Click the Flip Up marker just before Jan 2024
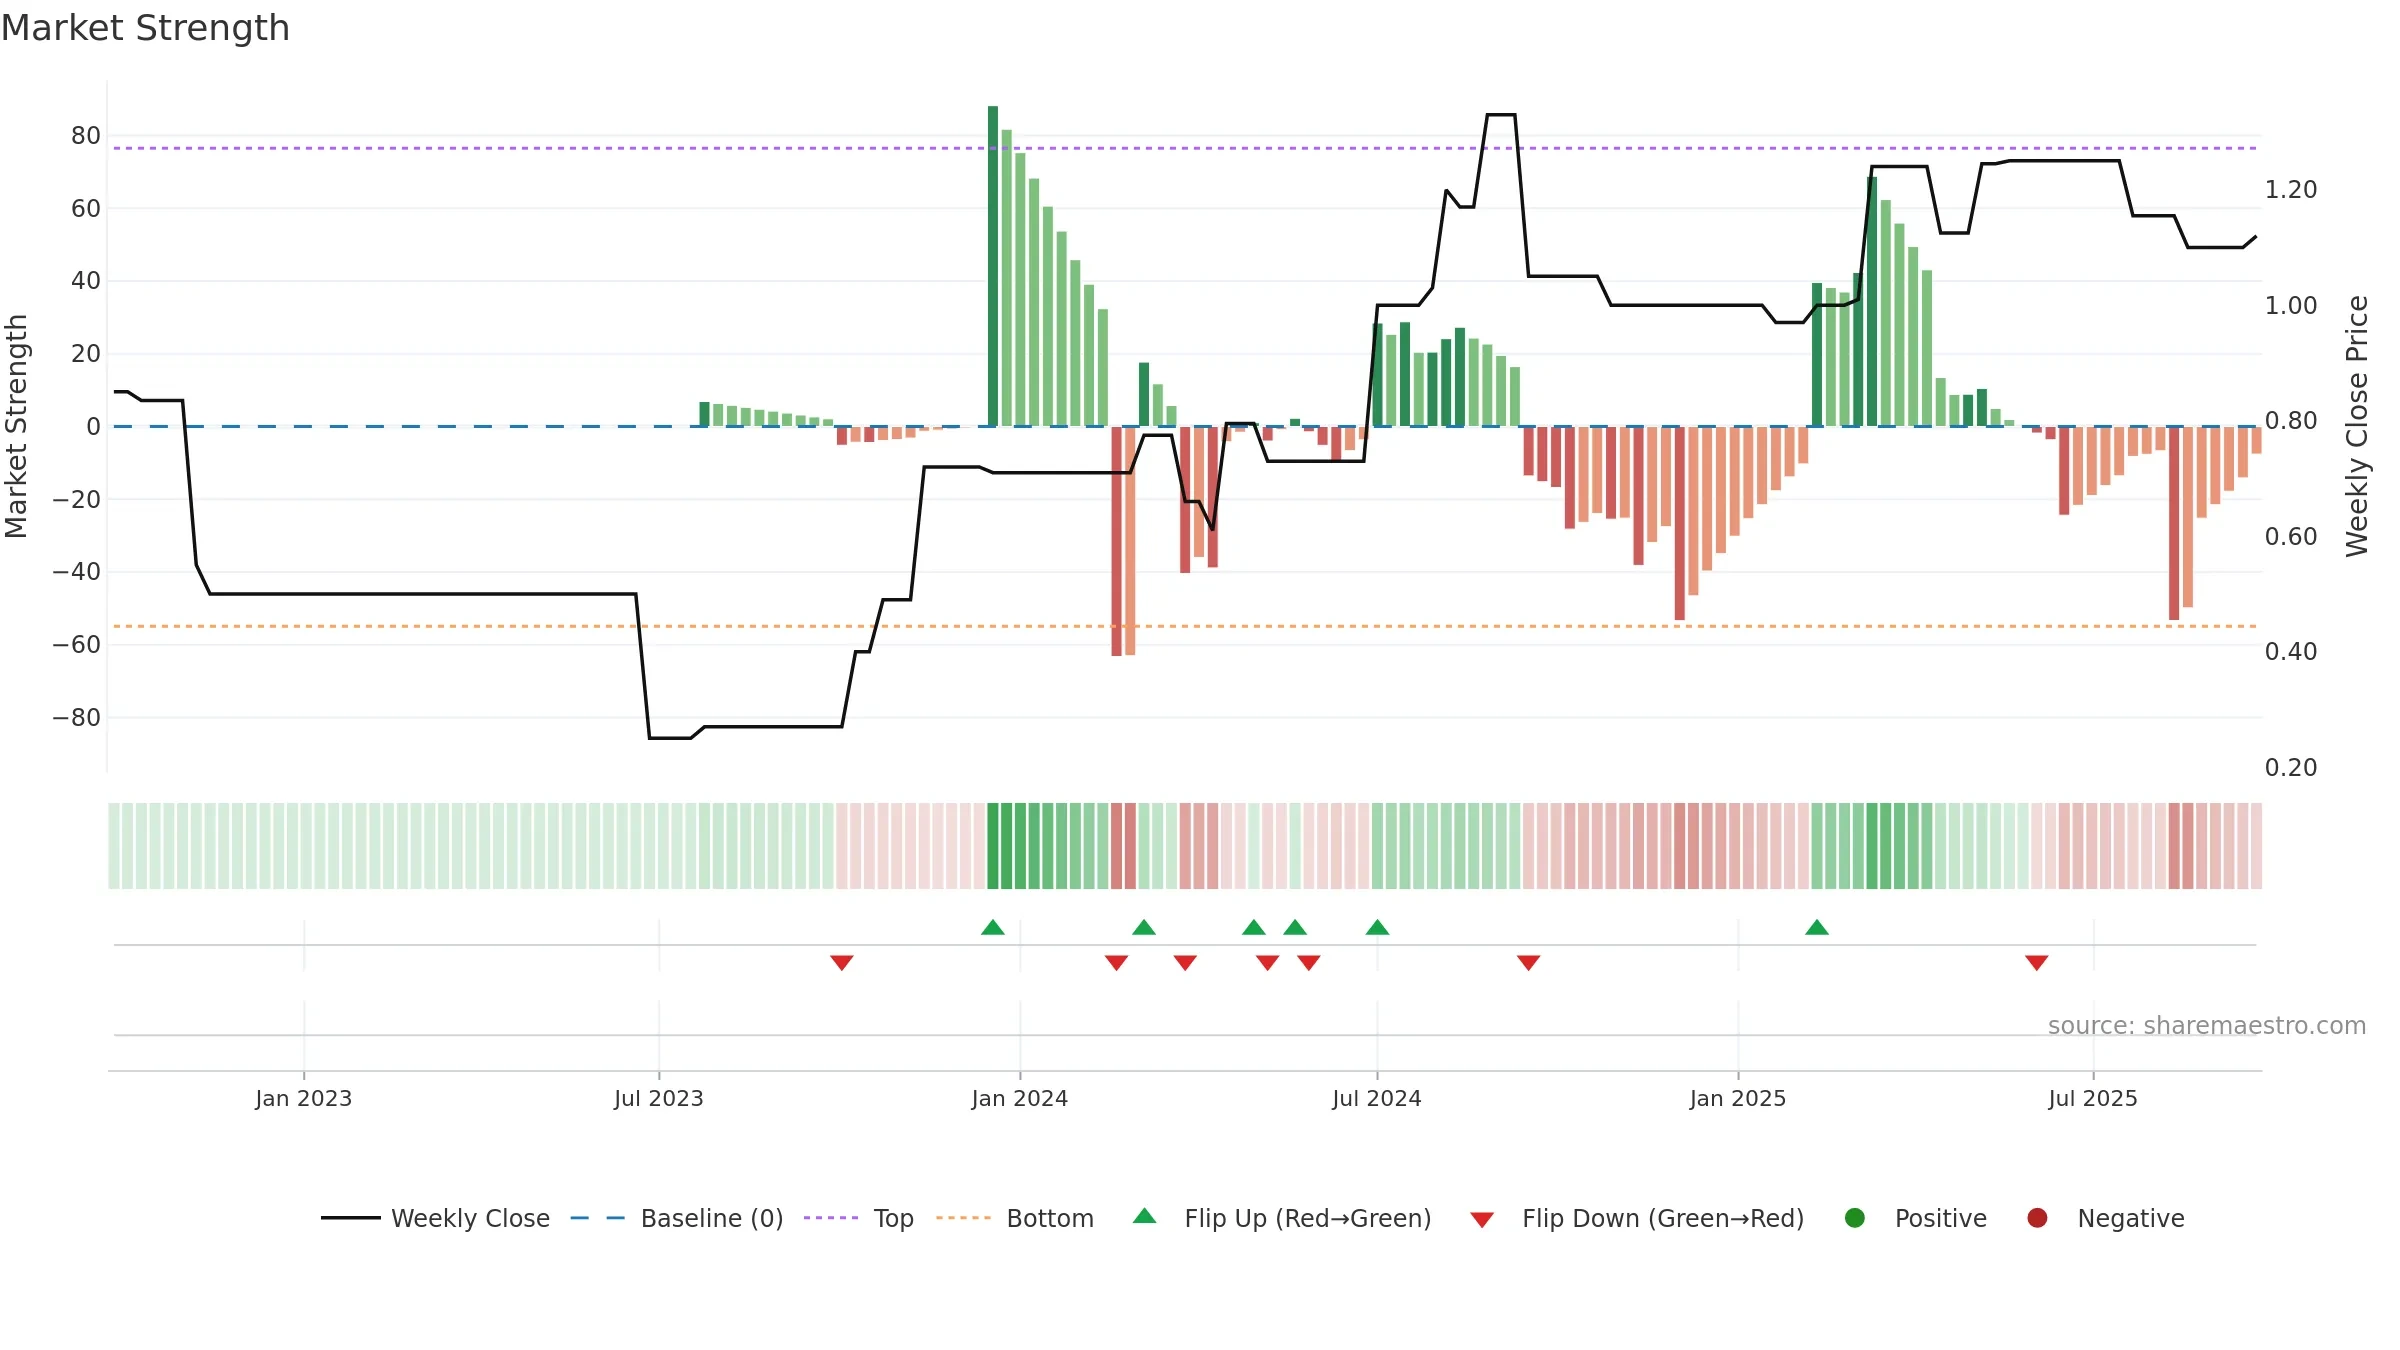The height and width of the screenshot is (1350, 2400). click(993, 927)
